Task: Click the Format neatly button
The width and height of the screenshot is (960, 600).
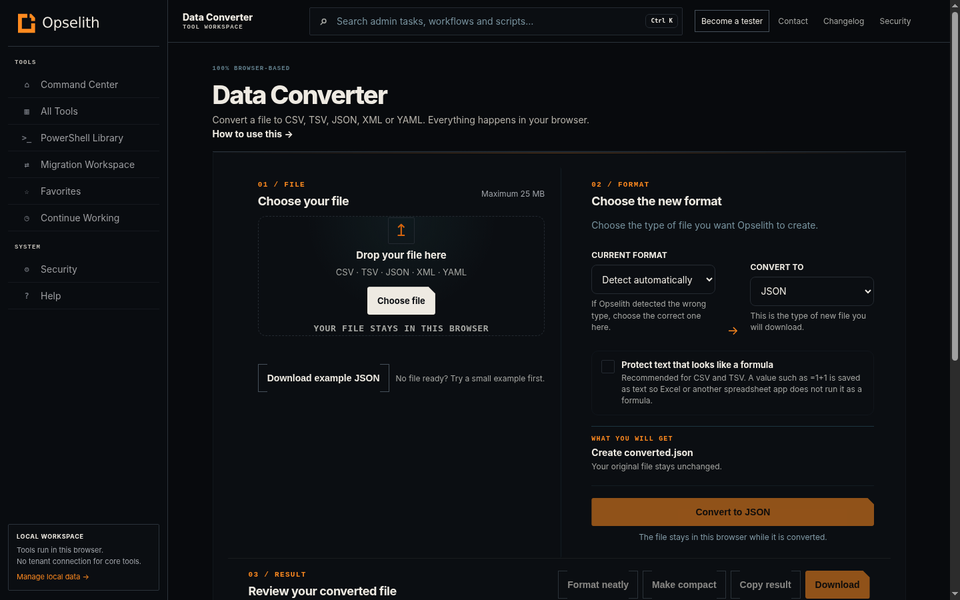Action: [x=598, y=585]
